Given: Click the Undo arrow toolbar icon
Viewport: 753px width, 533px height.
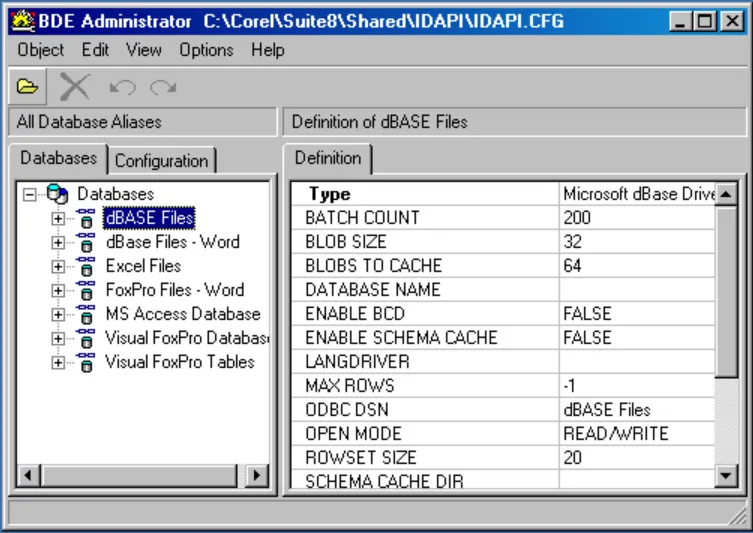Looking at the screenshot, I should coord(122,87).
